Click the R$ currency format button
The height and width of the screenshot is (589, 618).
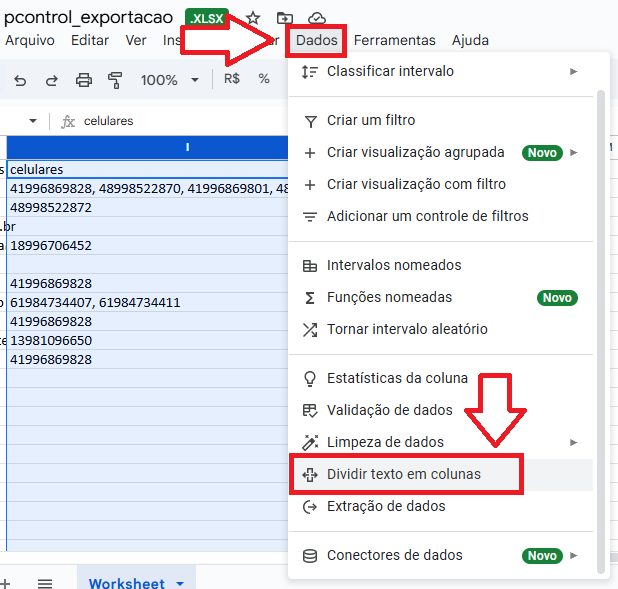[x=232, y=79]
